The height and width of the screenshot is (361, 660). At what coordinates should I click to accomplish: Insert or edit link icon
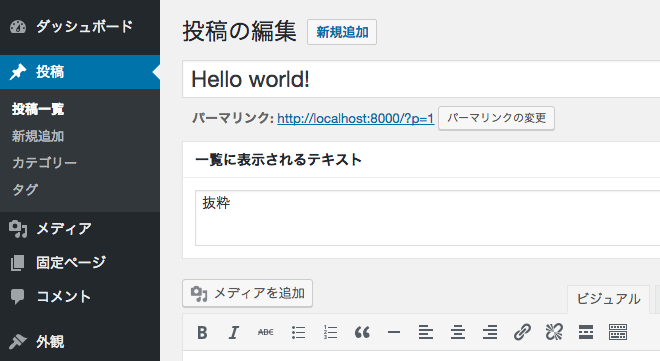click(x=522, y=332)
